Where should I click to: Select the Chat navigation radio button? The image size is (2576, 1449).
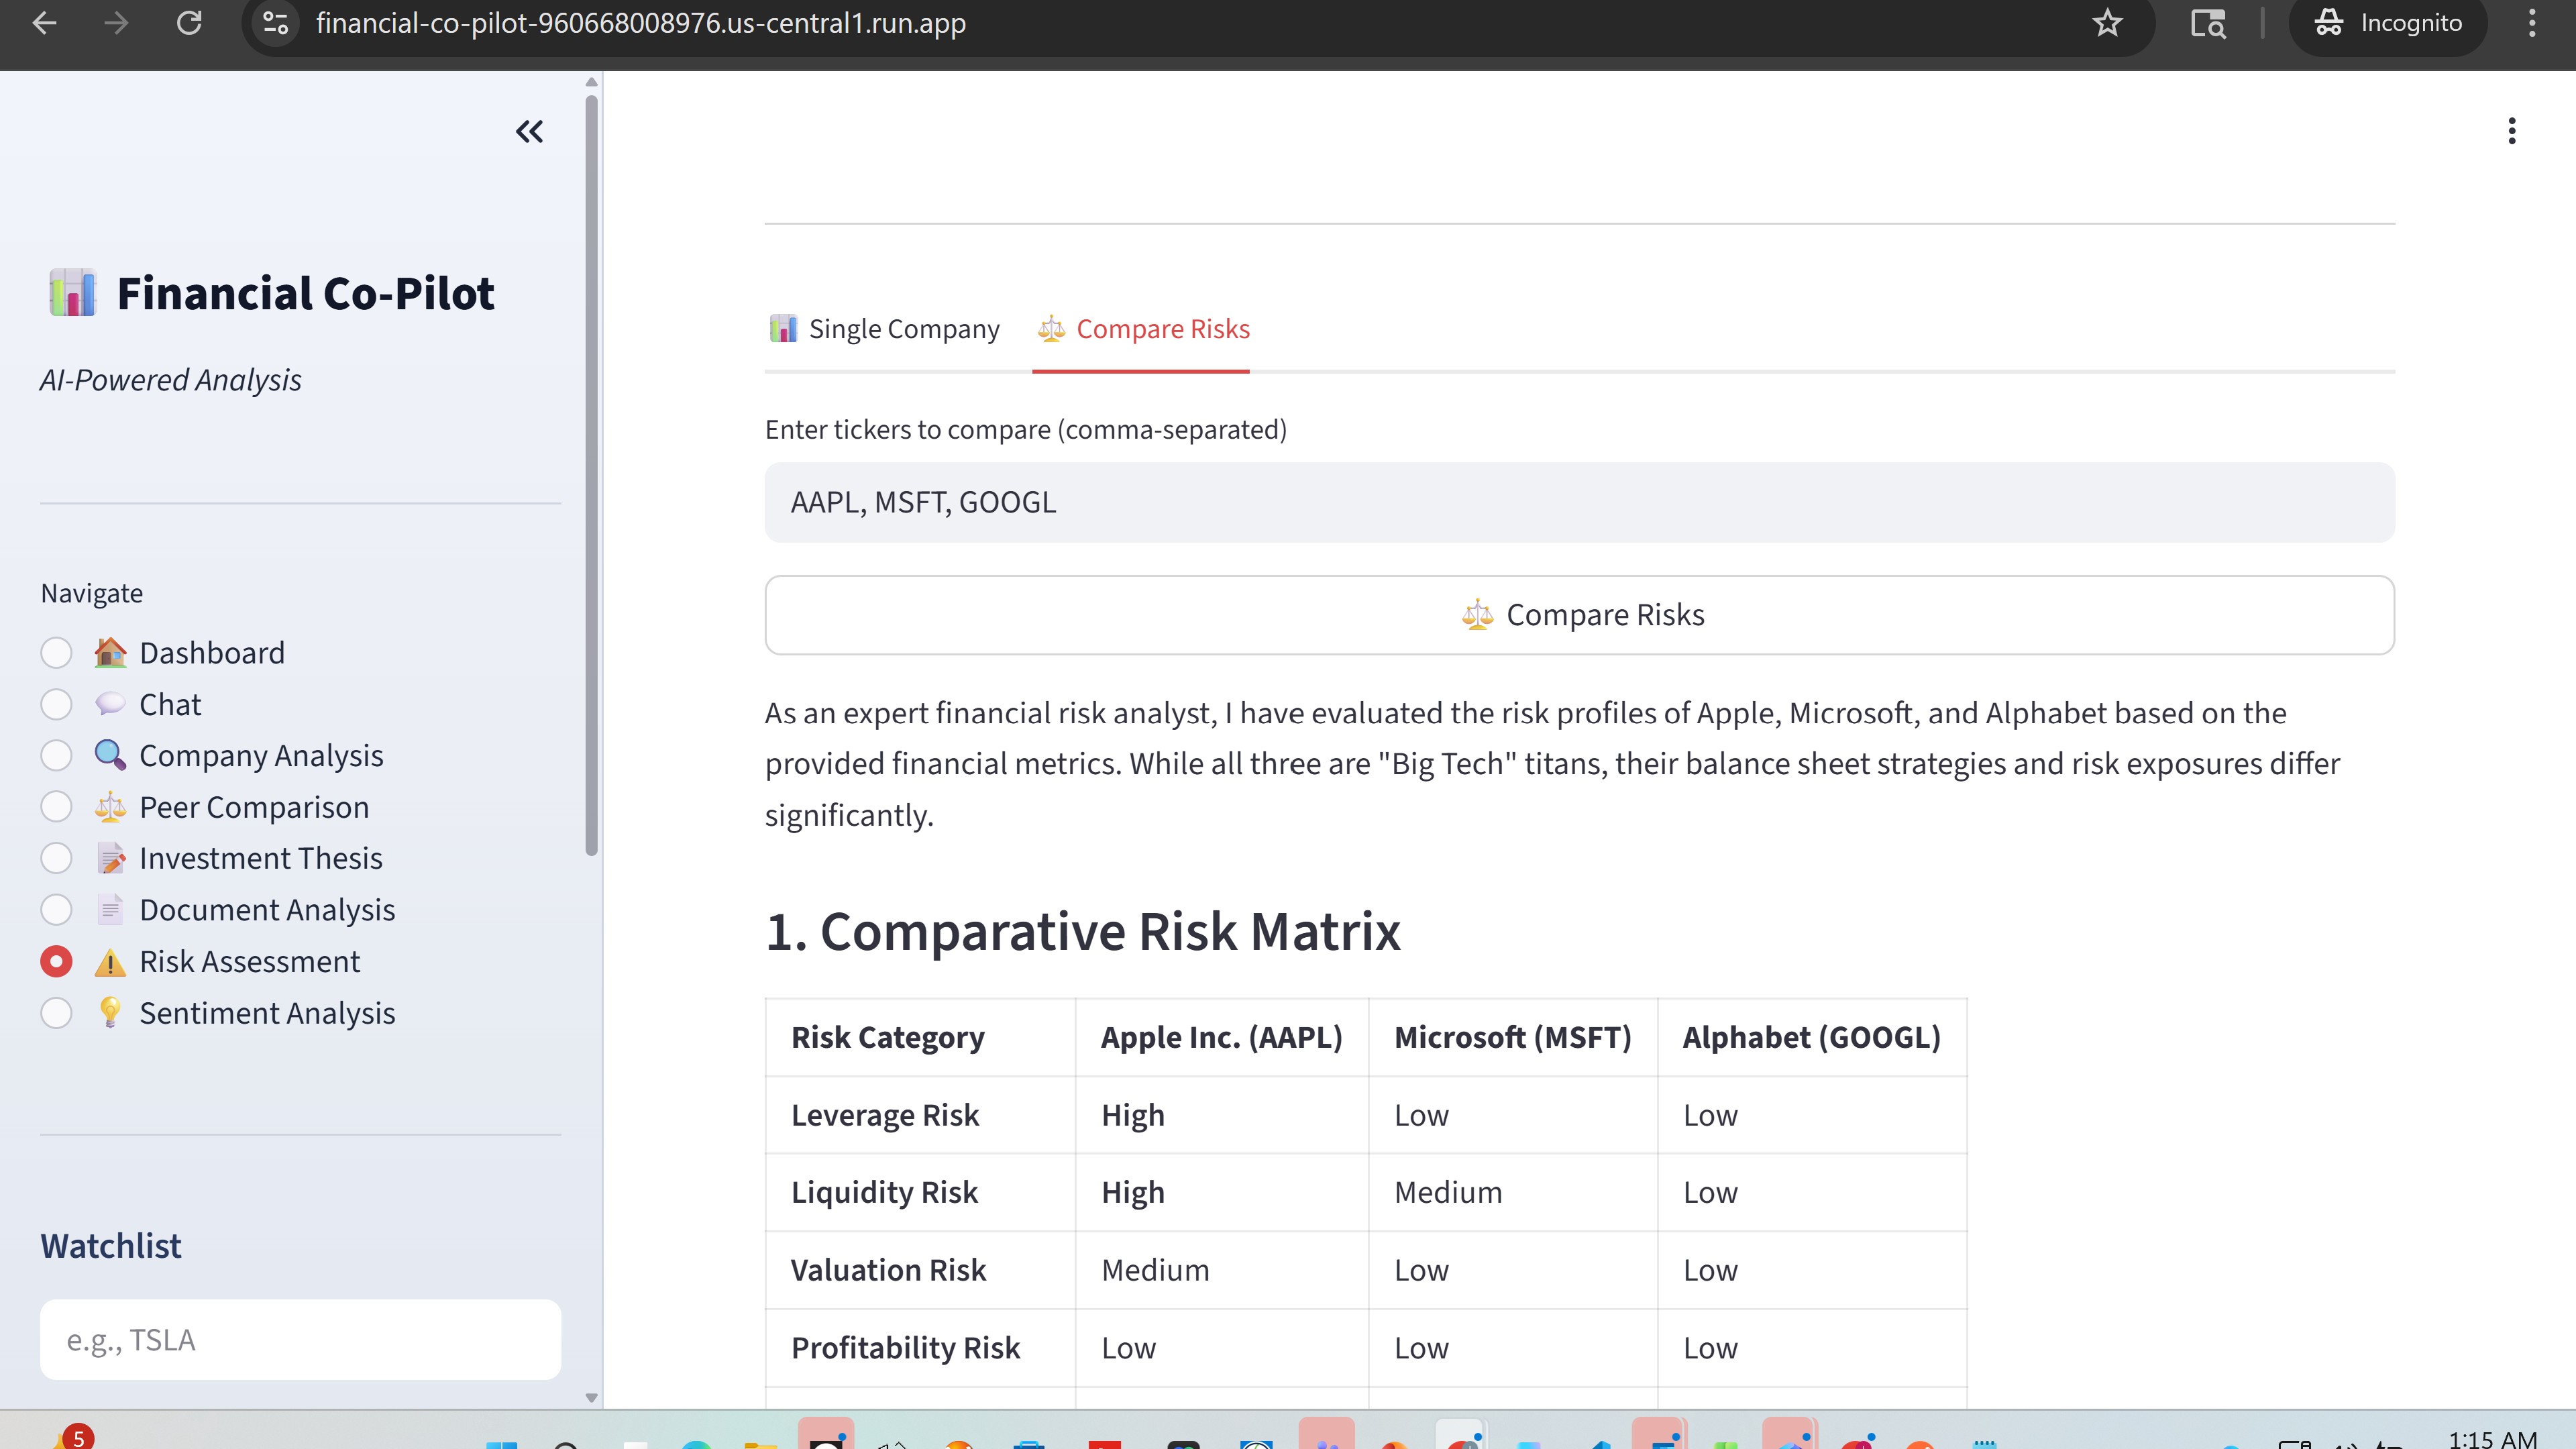[x=56, y=705]
